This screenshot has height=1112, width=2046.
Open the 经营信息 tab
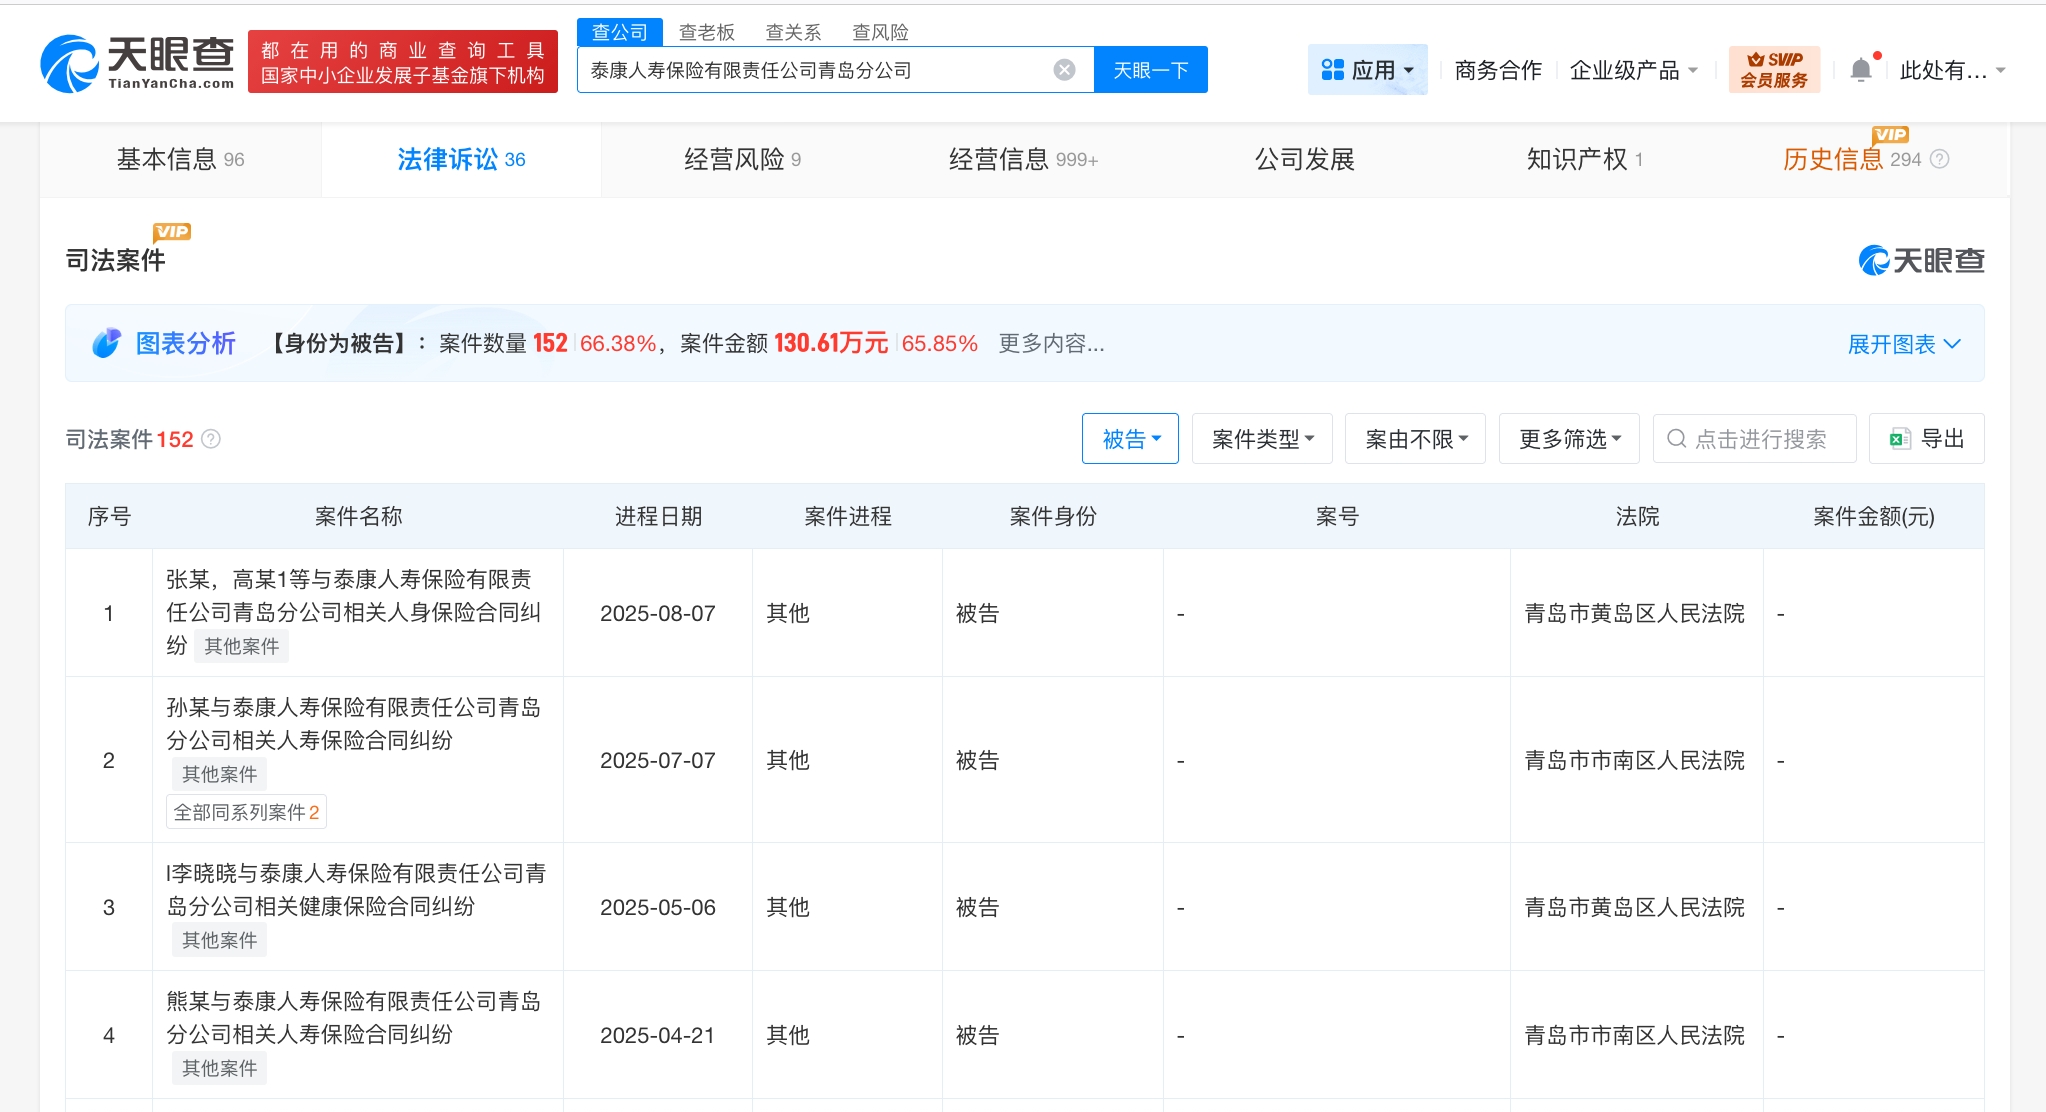pos(1023,159)
